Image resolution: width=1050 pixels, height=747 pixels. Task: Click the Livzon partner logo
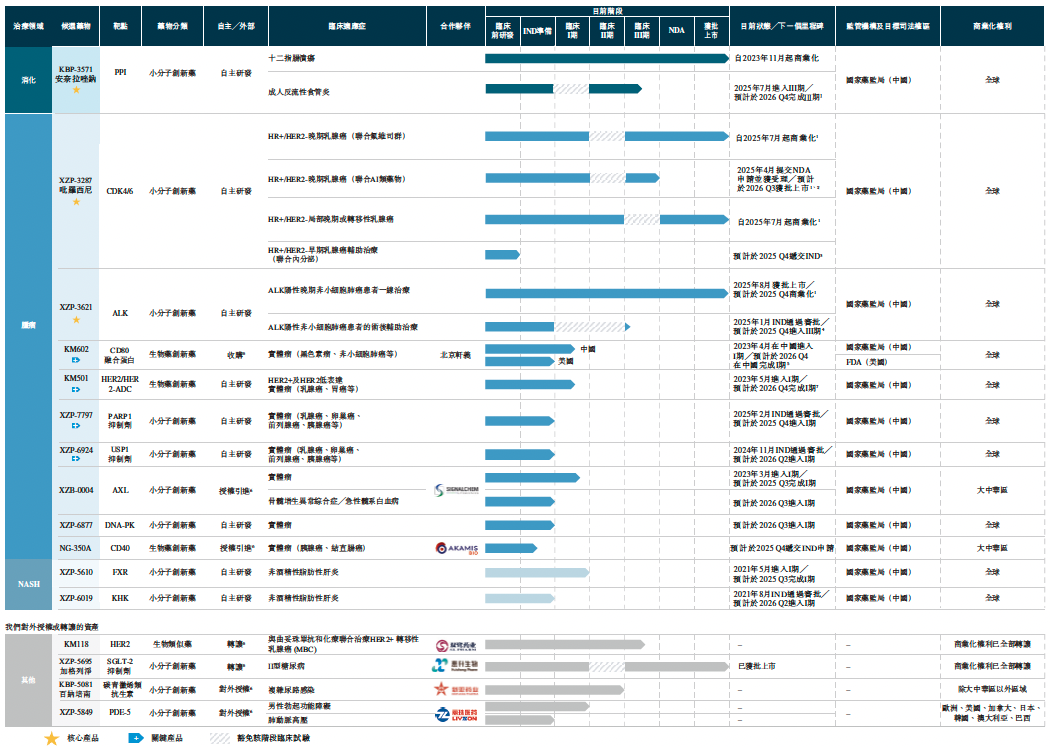(x=456, y=713)
